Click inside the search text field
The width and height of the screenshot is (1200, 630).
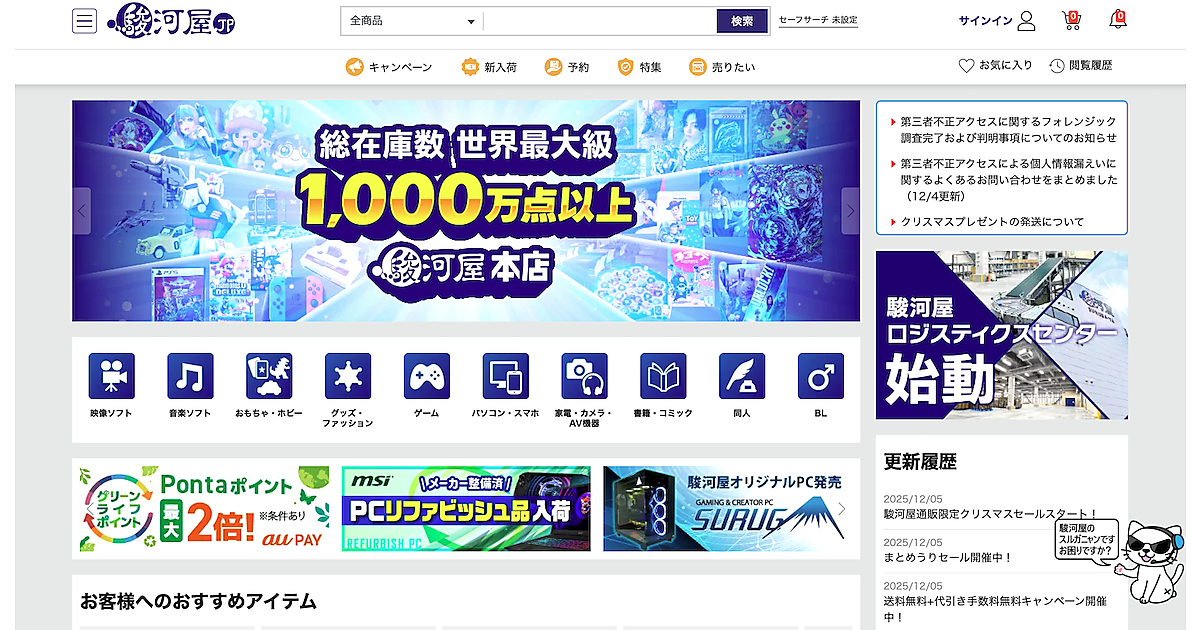tap(599, 21)
